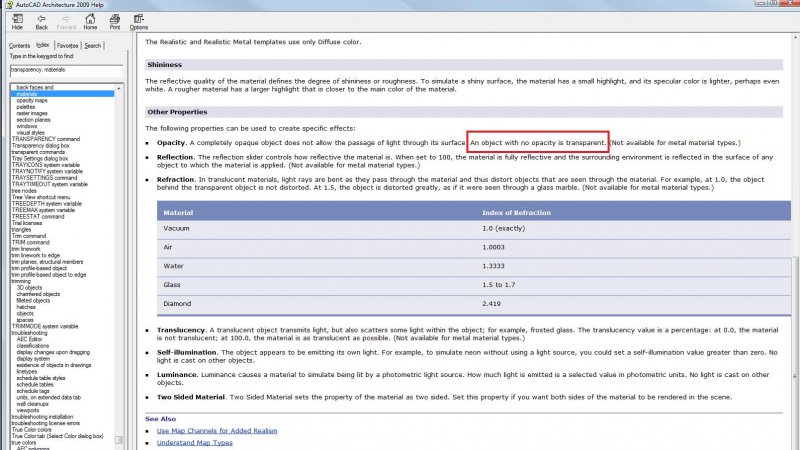Open the Options toolbar menu
Screen dimensions: 800x450
tap(138, 21)
